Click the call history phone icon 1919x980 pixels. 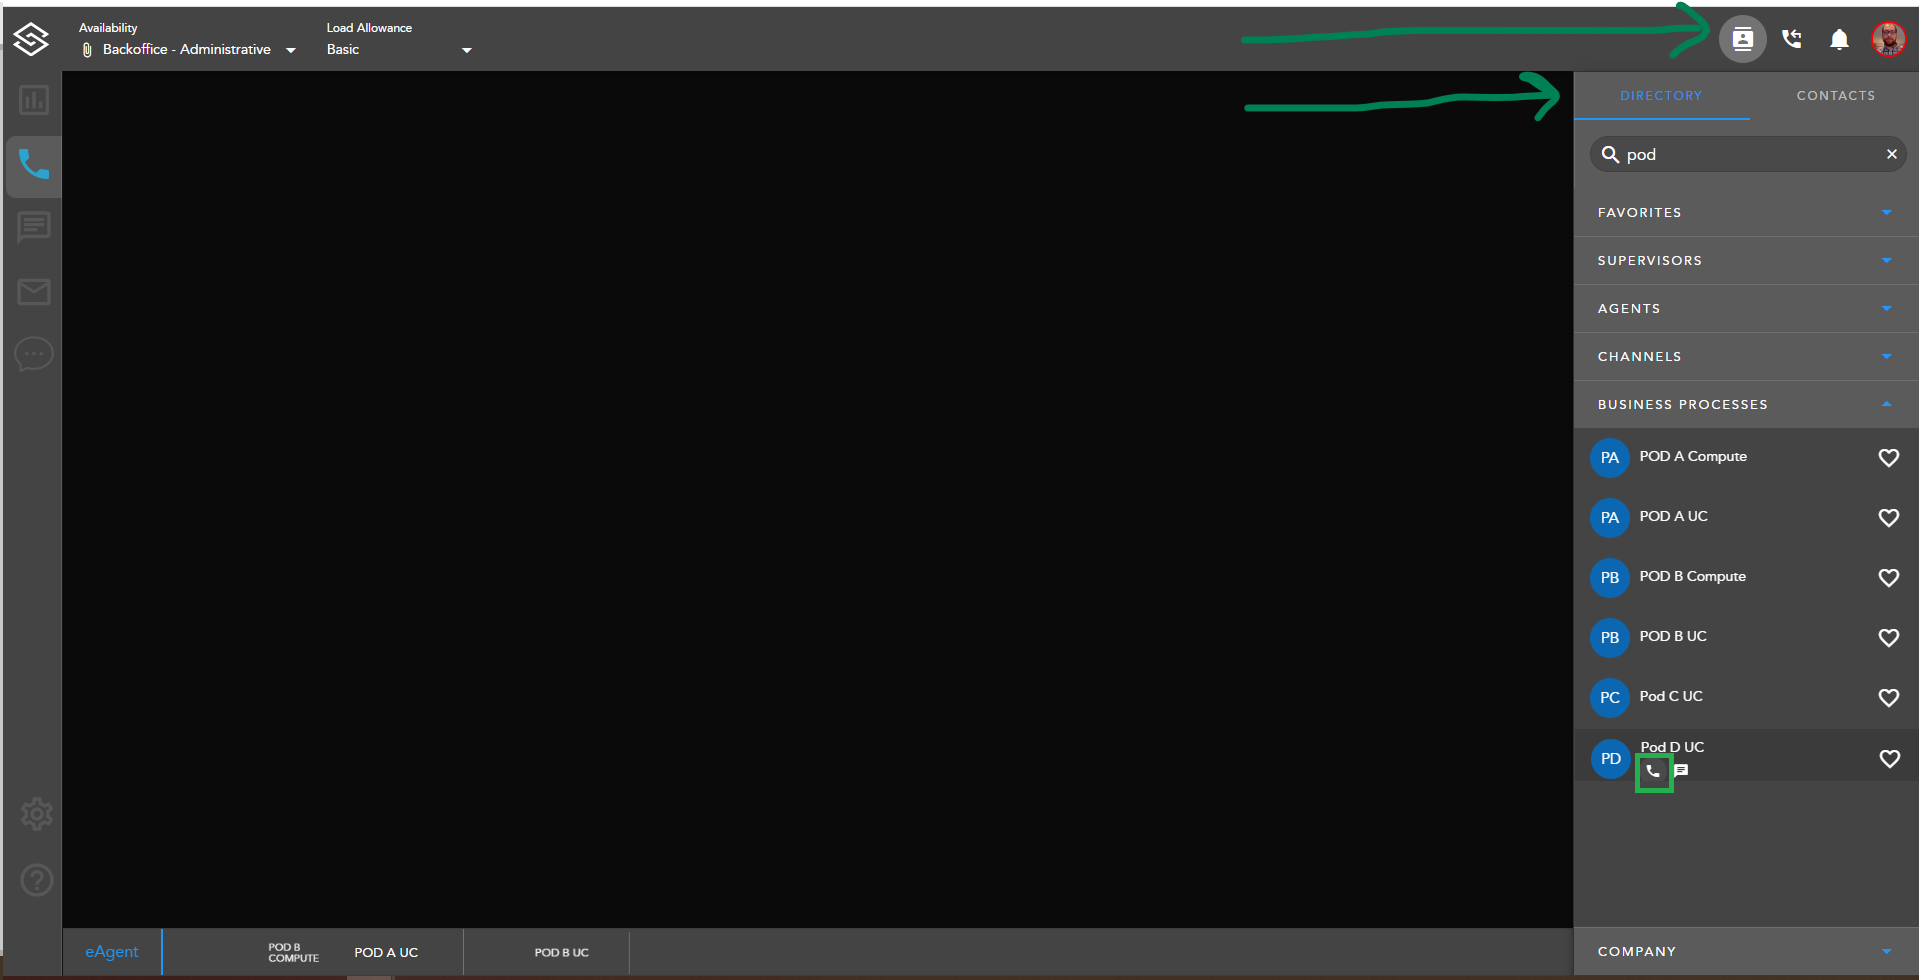[1791, 39]
